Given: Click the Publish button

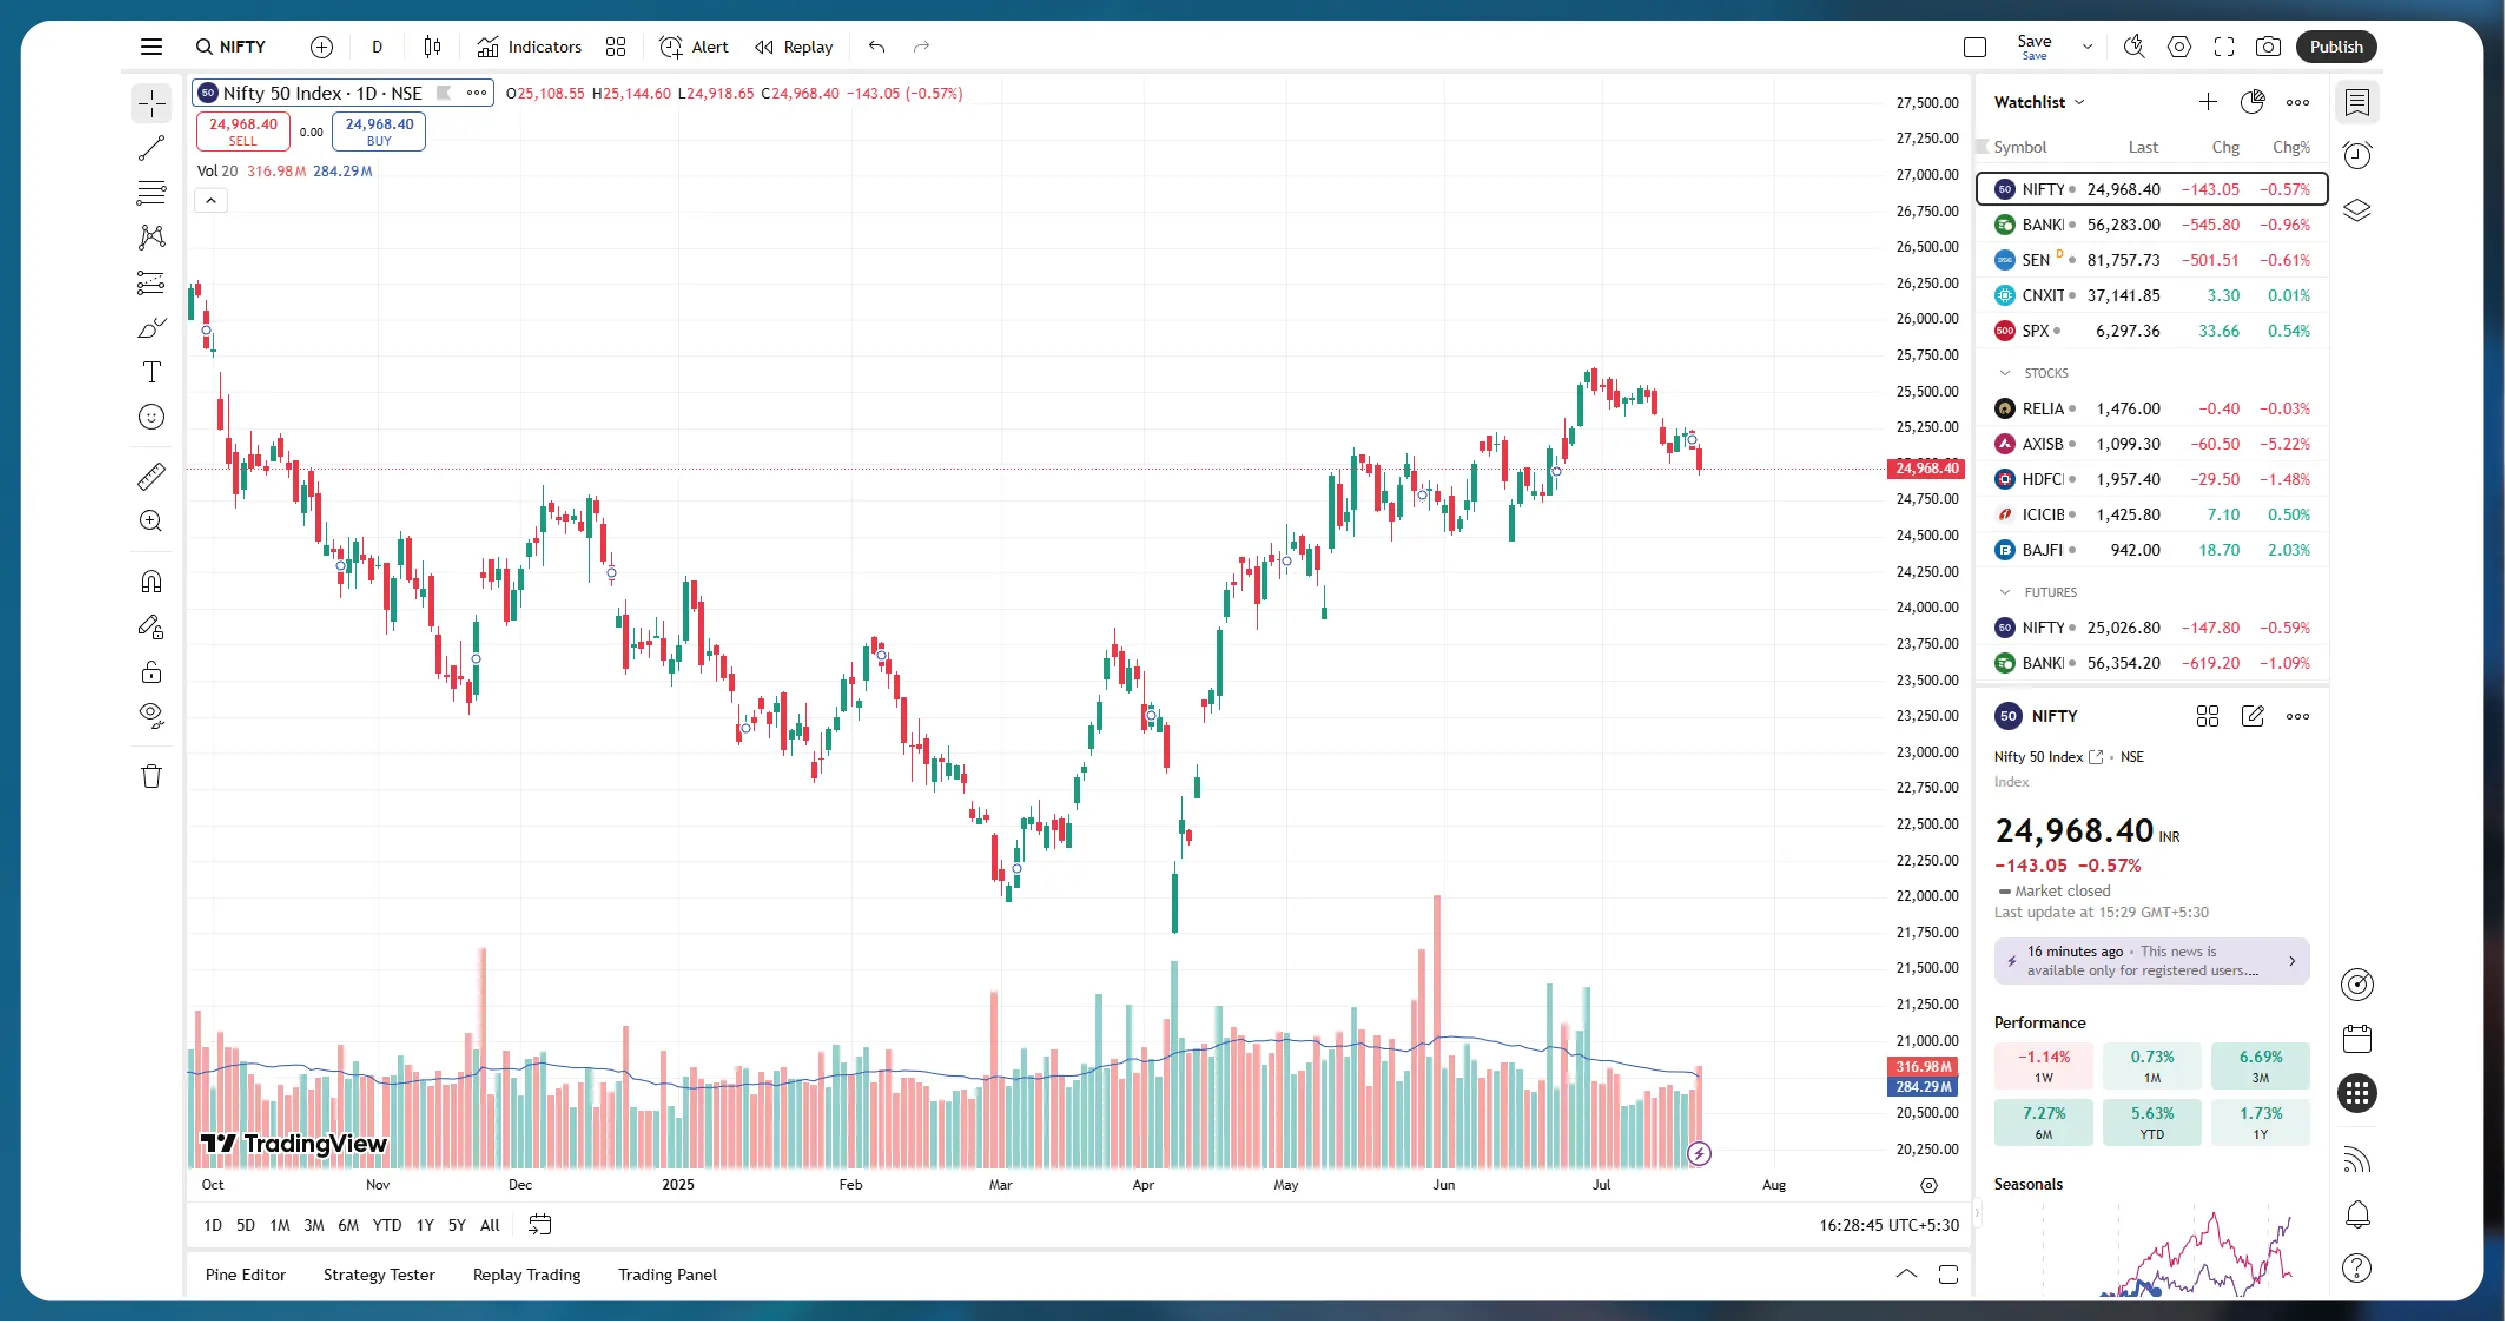Looking at the screenshot, I should tap(2335, 47).
